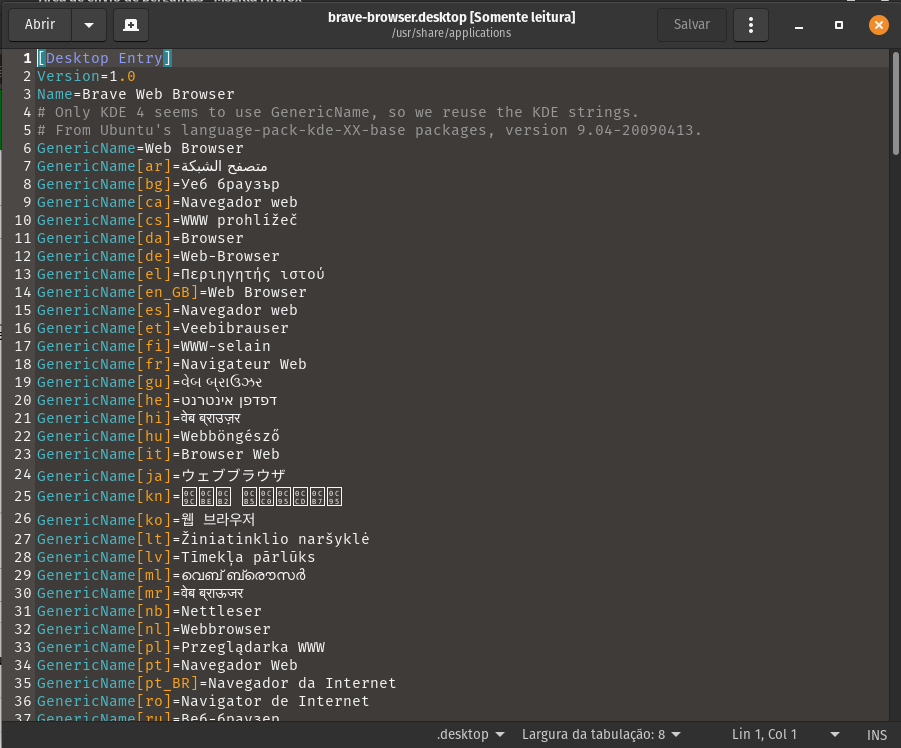The width and height of the screenshot is (901, 748).
Task: Click the GenericName[cs]=WWW prohlížeč line
Action: 167,220
